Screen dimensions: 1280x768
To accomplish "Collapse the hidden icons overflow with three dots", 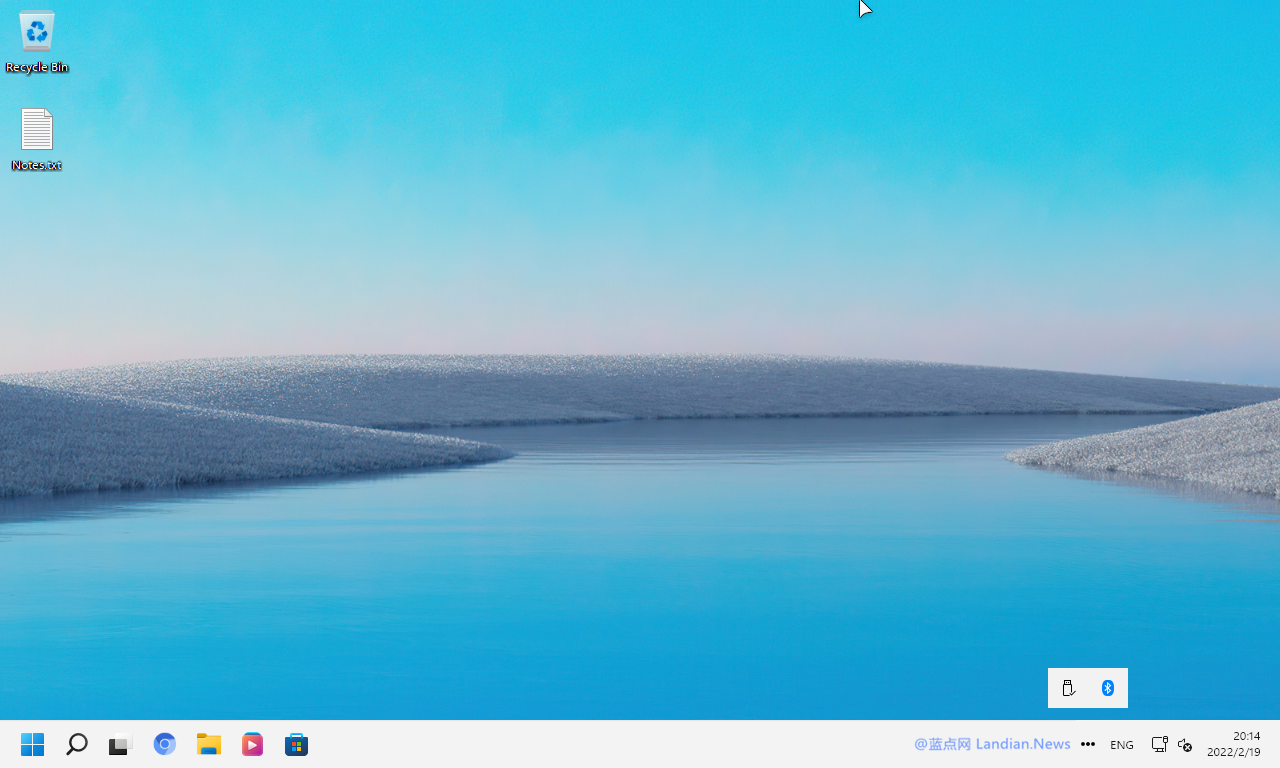I will [1088, 744].
